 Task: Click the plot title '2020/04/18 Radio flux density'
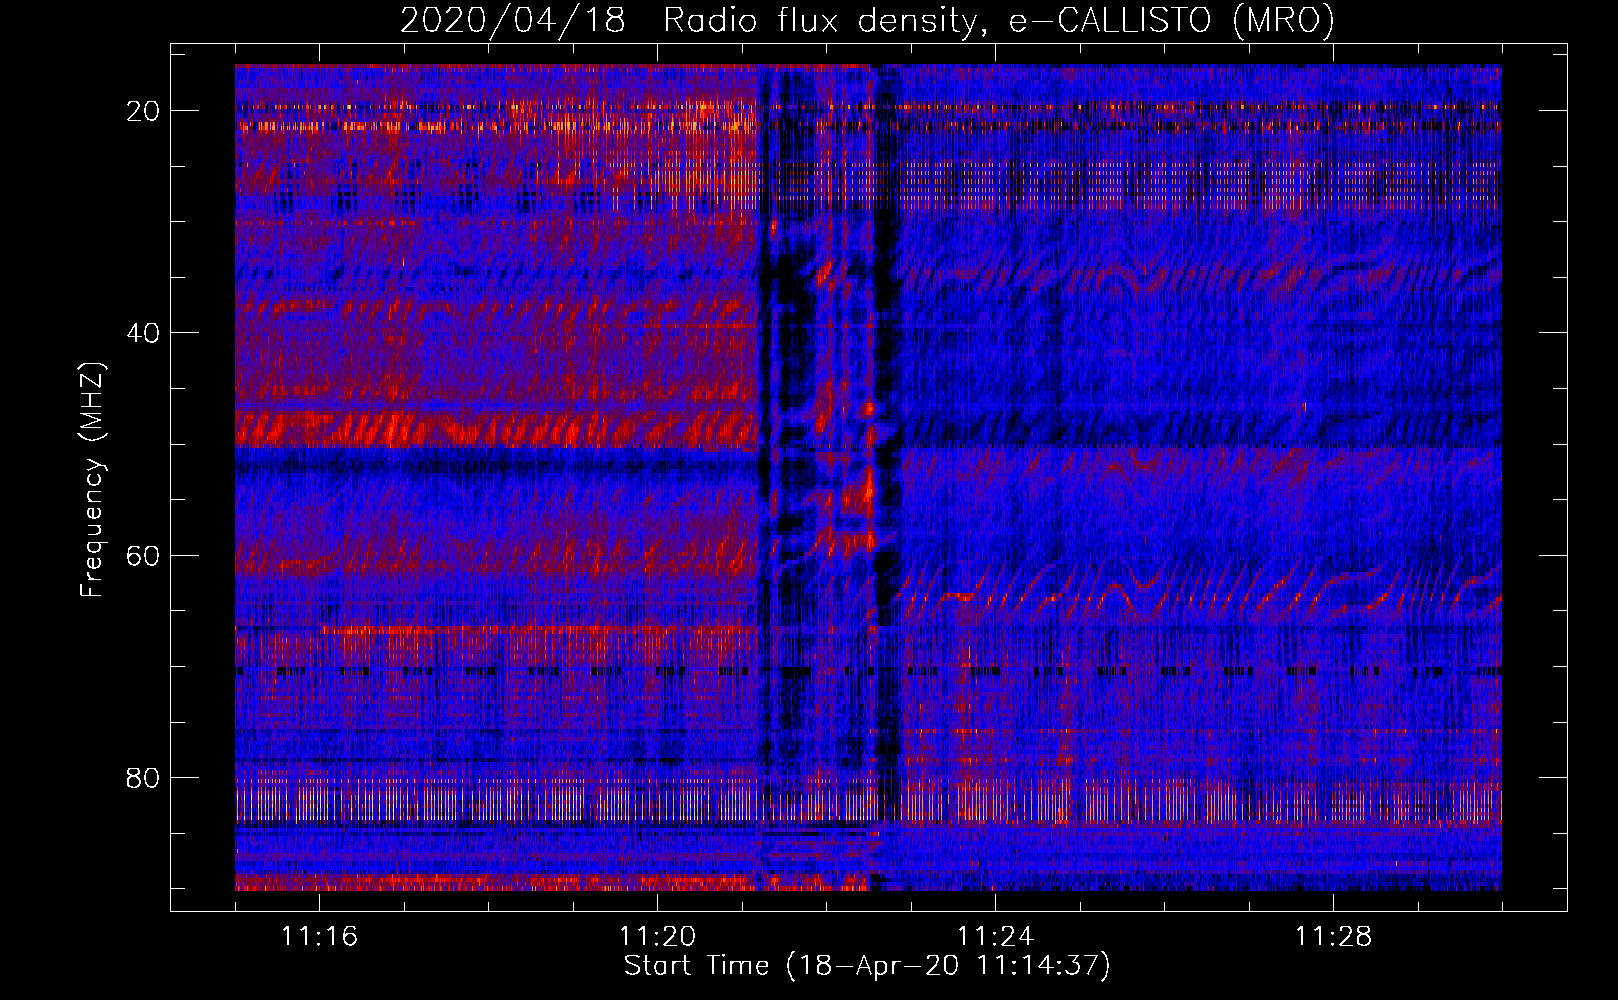tap(867, 20)
